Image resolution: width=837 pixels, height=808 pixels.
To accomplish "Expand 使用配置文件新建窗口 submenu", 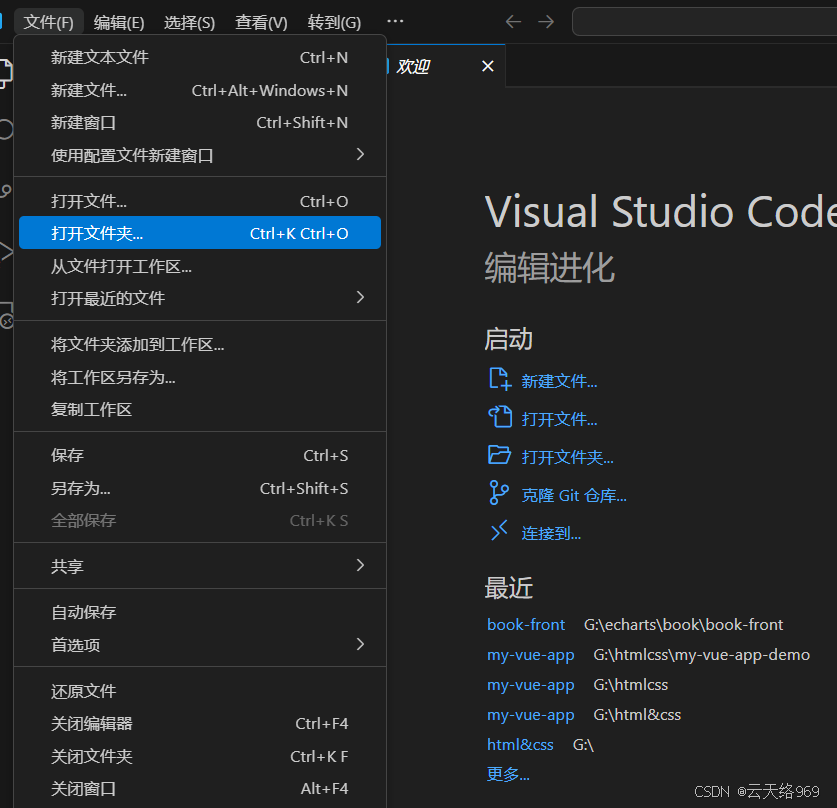I will pos(200,155).
